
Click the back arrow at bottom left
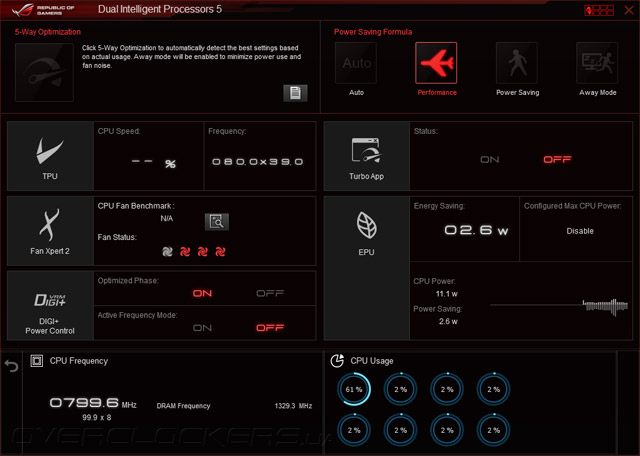tap(11, 366)
